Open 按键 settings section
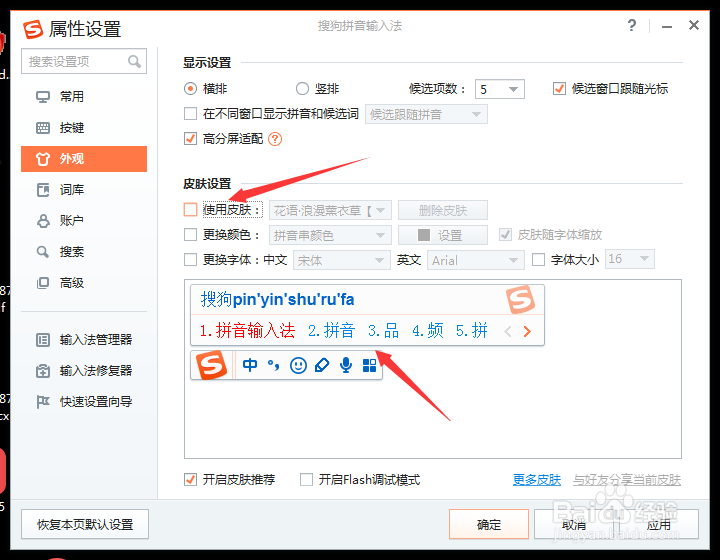720x560 pixels. tap(84, 128)
